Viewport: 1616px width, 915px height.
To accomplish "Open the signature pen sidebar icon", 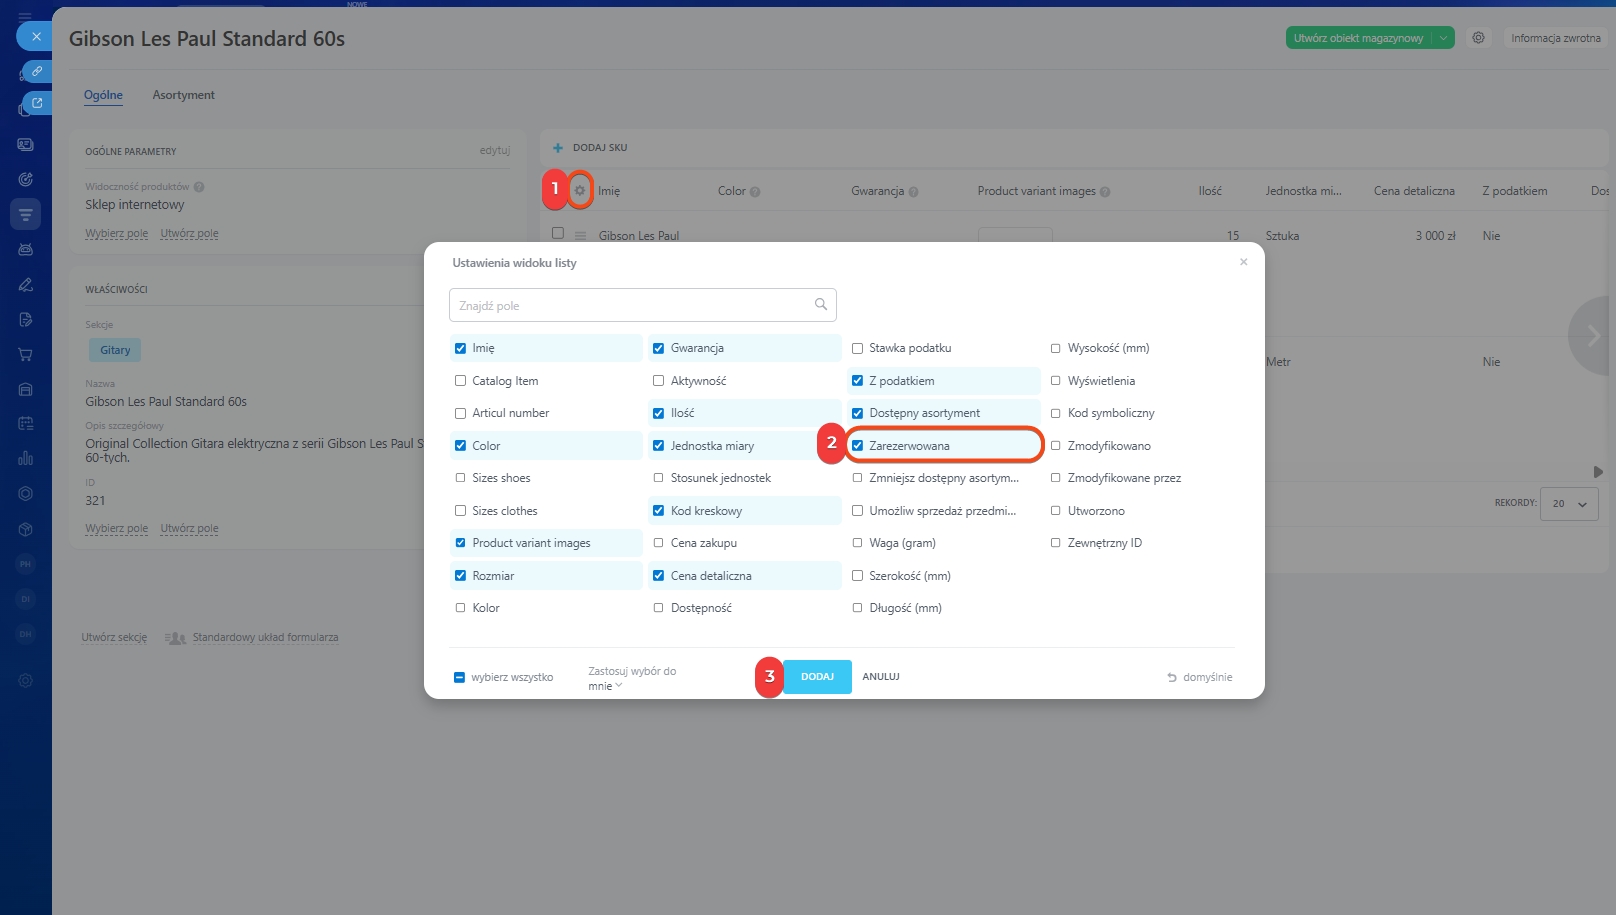I will pyautogui.click(x=26, y=285).
